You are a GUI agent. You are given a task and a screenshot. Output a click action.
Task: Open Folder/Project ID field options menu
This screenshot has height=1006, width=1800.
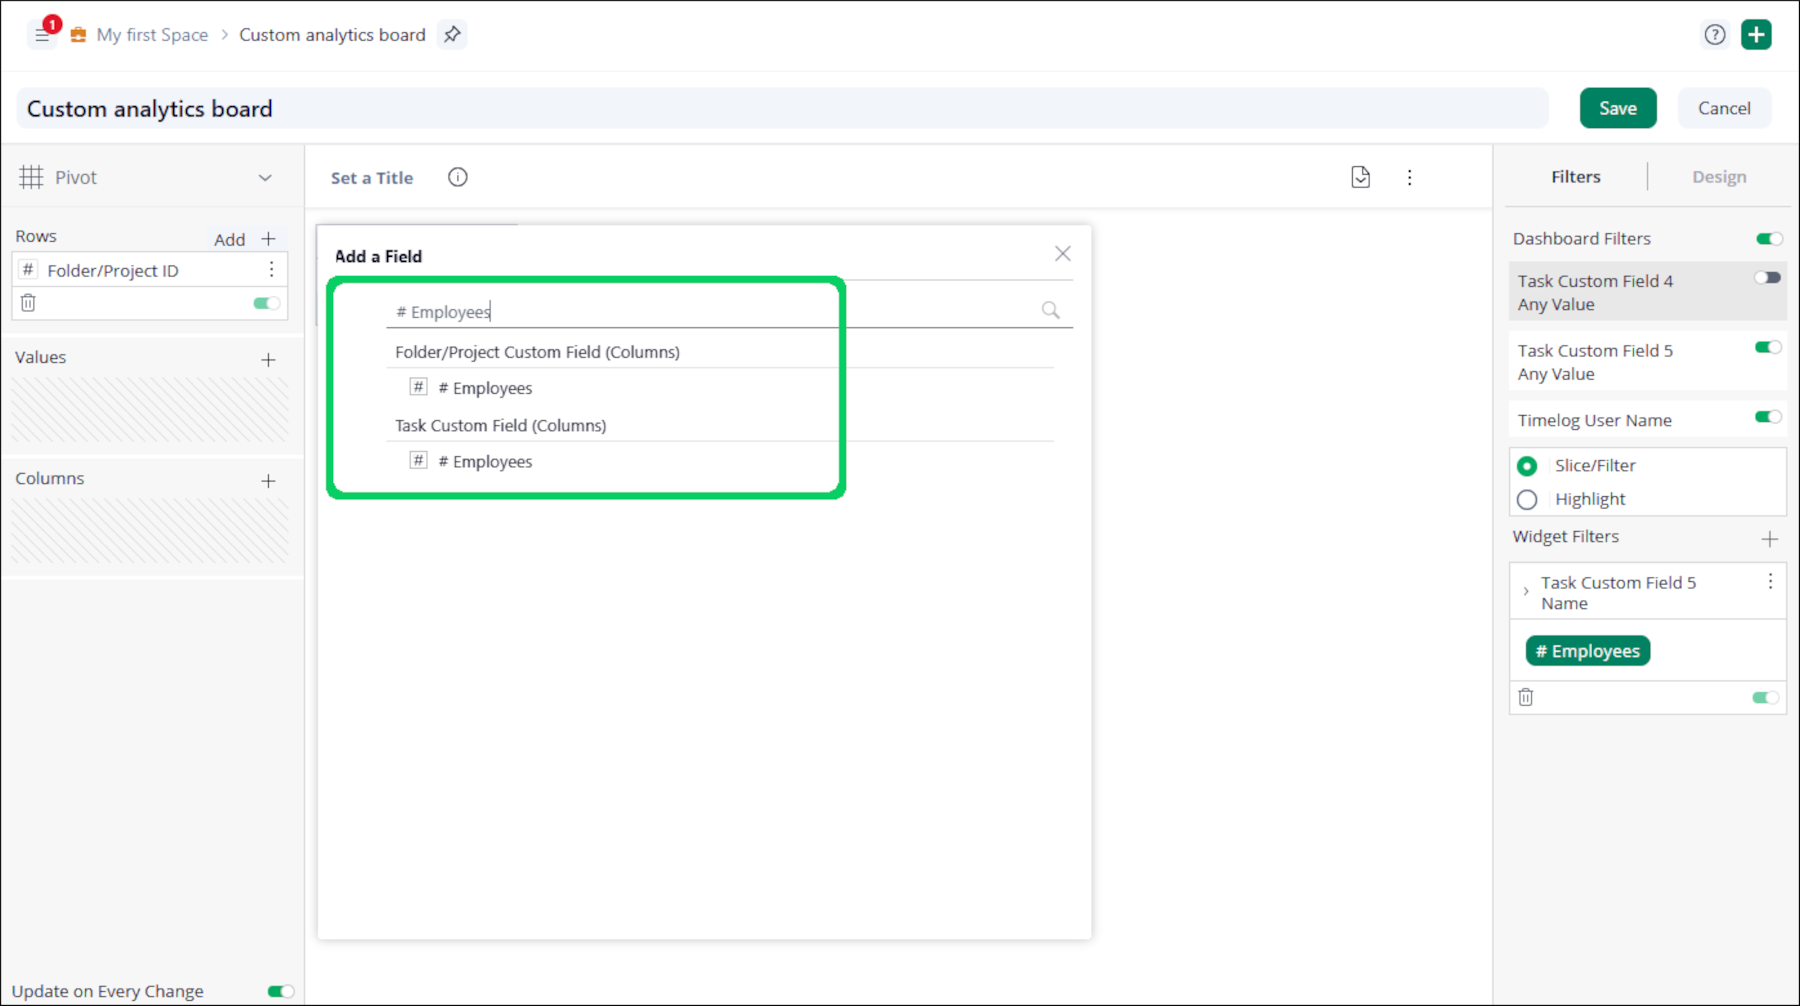[271, 270]
